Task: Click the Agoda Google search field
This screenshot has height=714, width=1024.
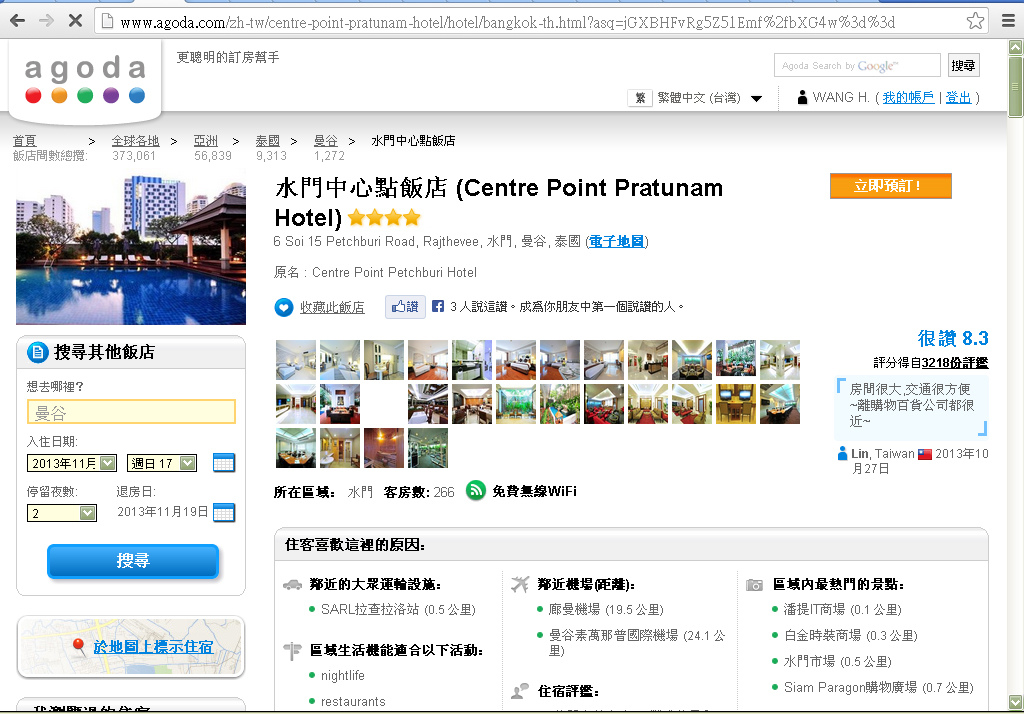Action: (857, 65)
